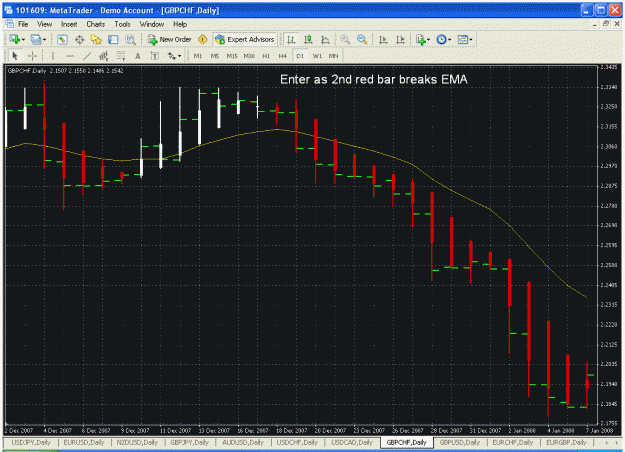The height and width of the screenshot is (452, 625).
Task: Switch to GBPJPY,Daily chart tab
Action: [x=189, y=442]
